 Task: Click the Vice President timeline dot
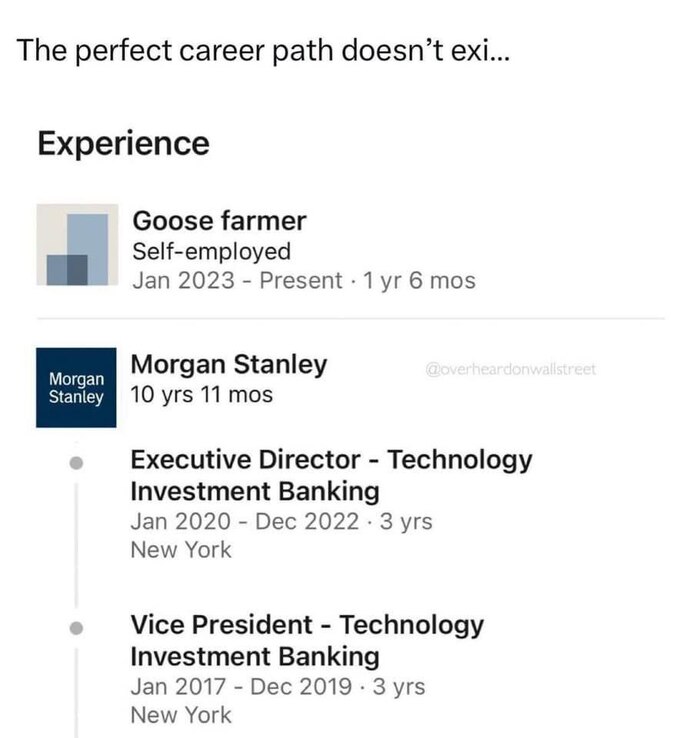76,629
